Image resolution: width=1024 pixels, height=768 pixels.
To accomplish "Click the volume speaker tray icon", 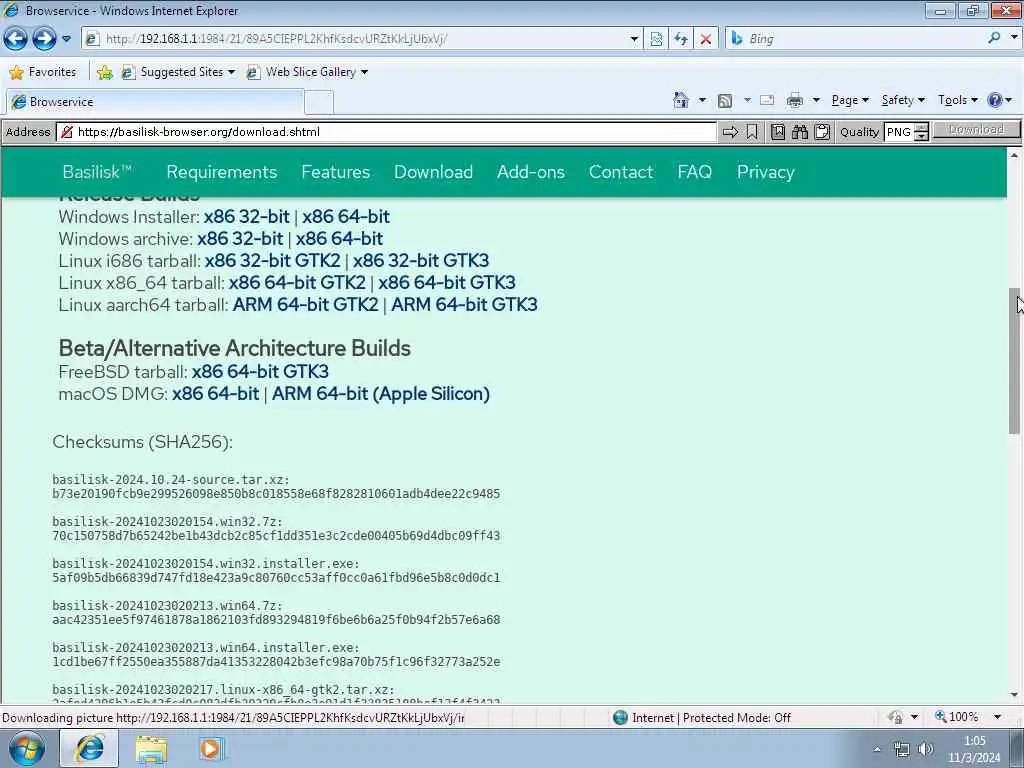I will tap(925, 749).
